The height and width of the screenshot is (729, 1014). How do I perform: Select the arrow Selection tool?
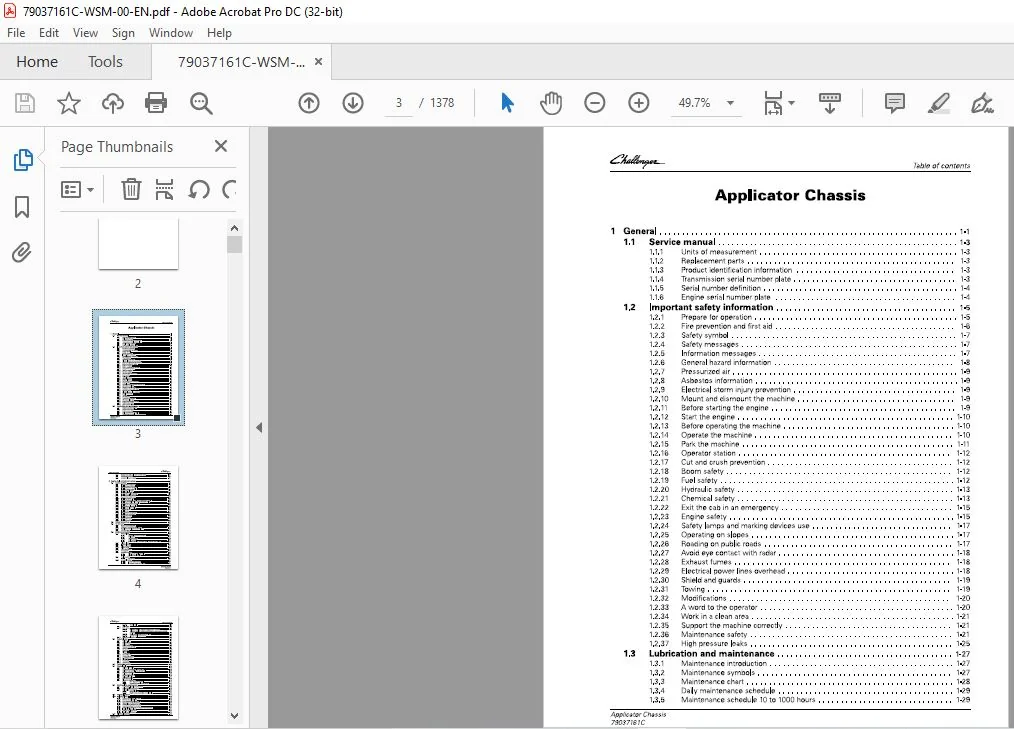[507, 103]
